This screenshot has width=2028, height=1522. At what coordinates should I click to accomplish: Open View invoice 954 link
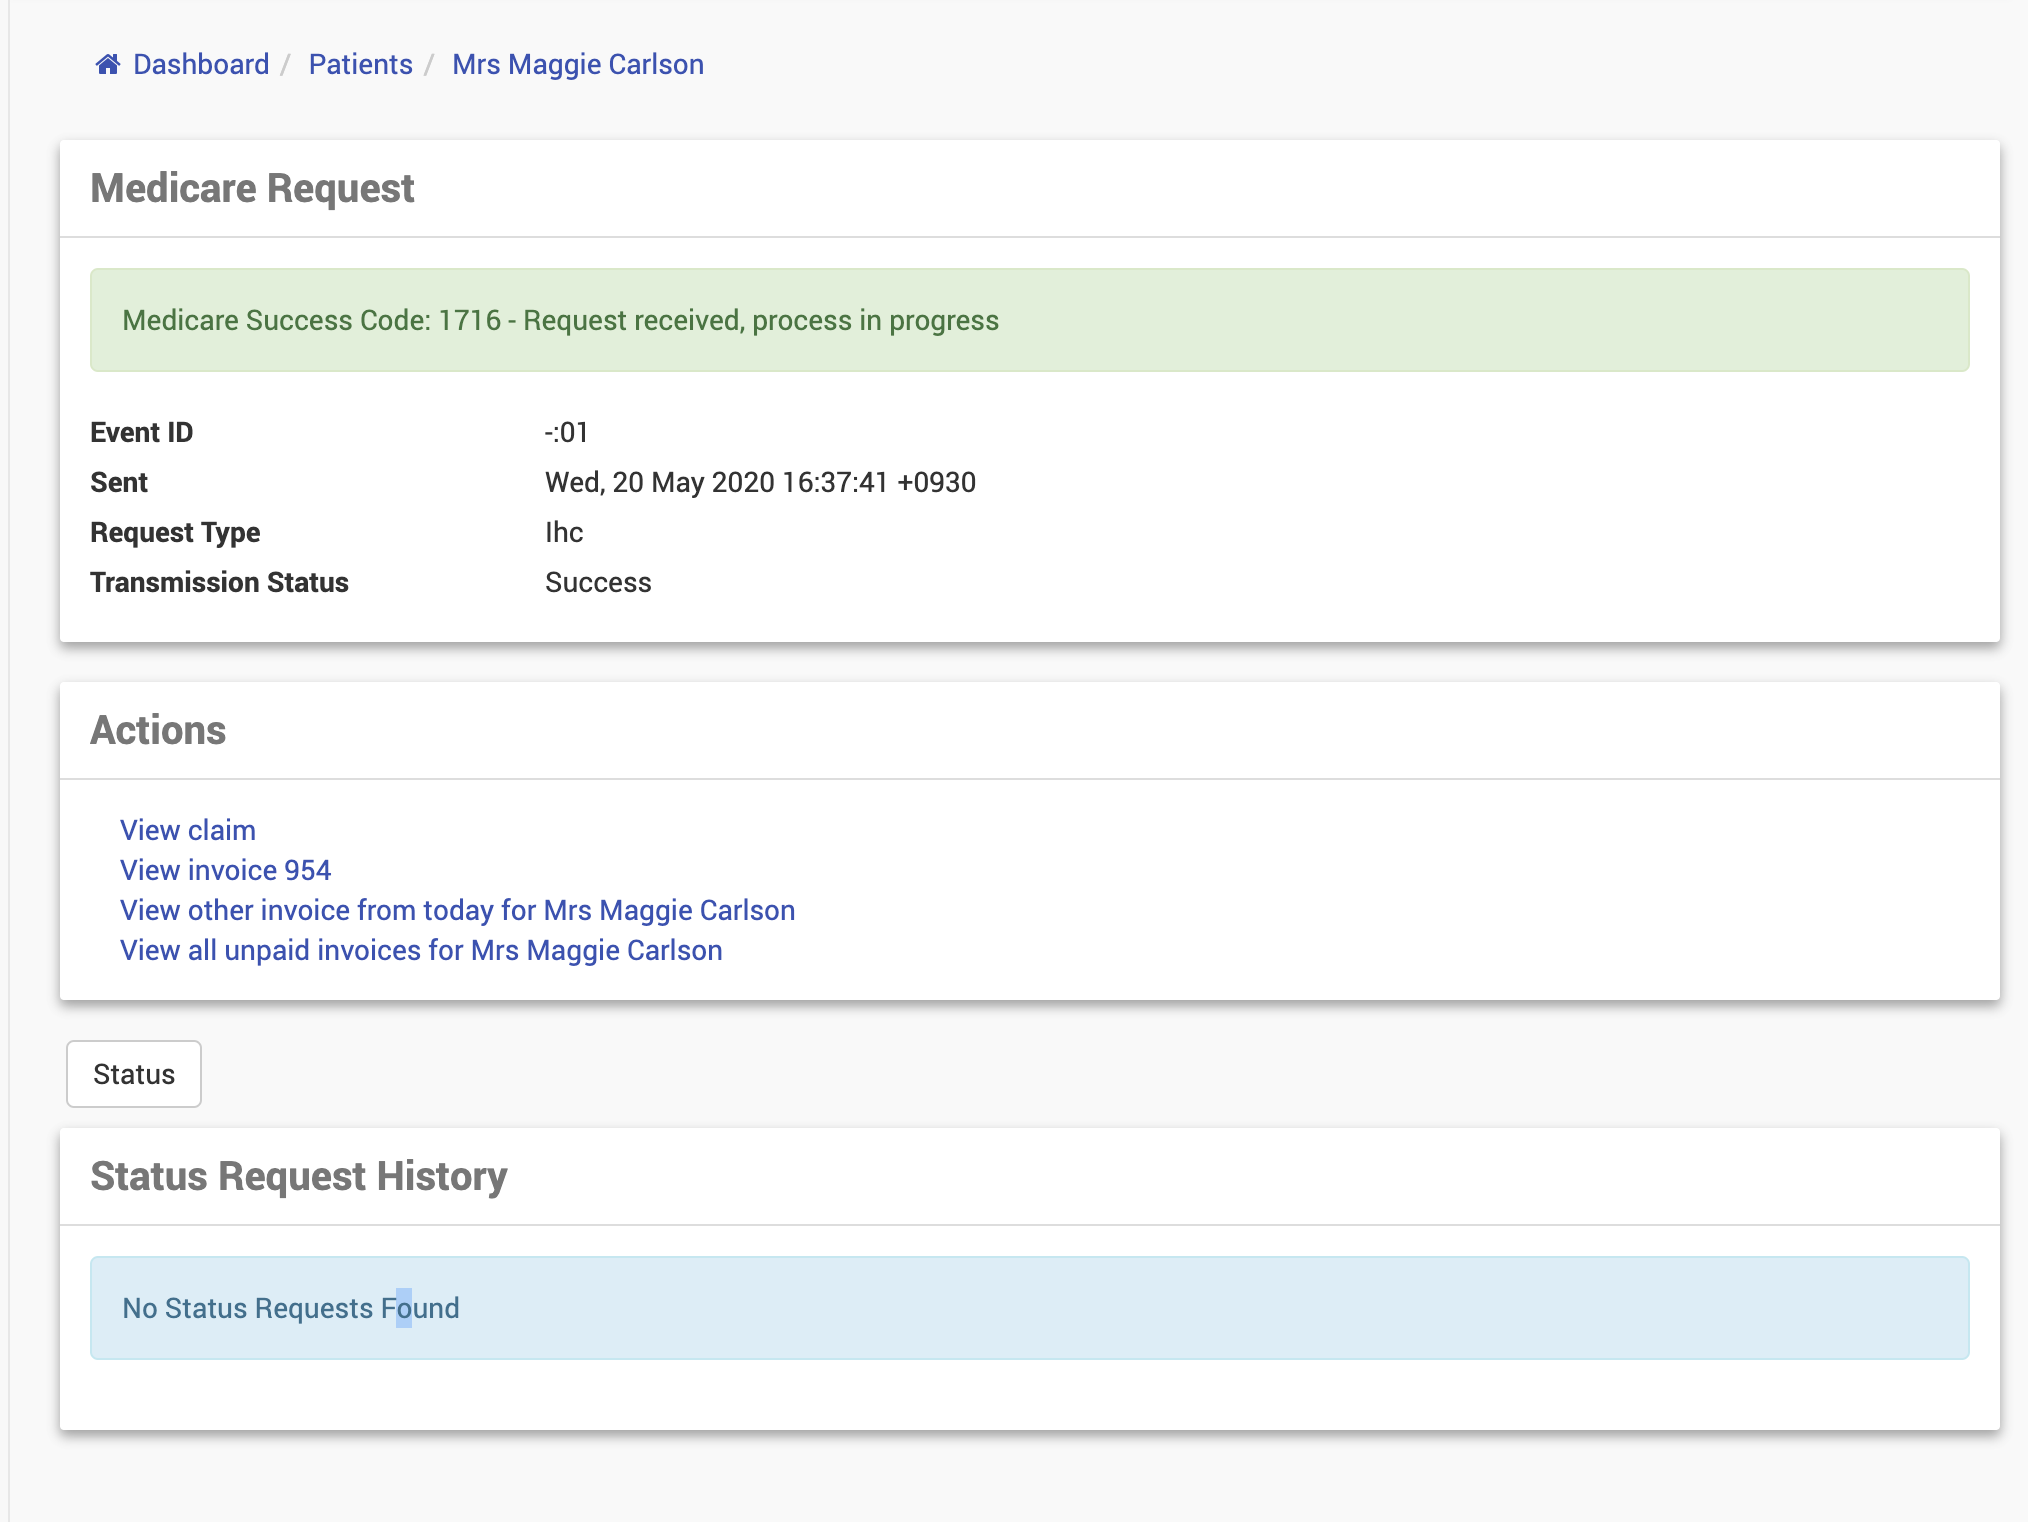(x=225, y=870)
